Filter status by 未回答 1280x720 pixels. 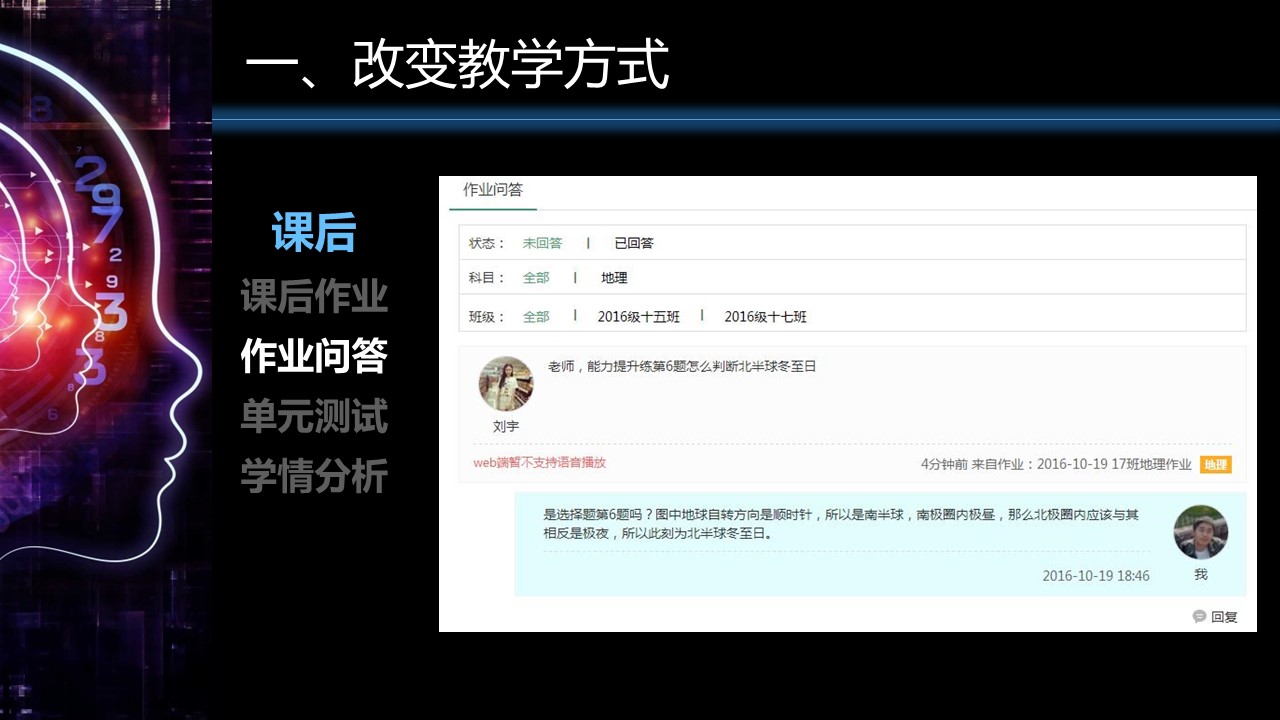coord(543,243)
